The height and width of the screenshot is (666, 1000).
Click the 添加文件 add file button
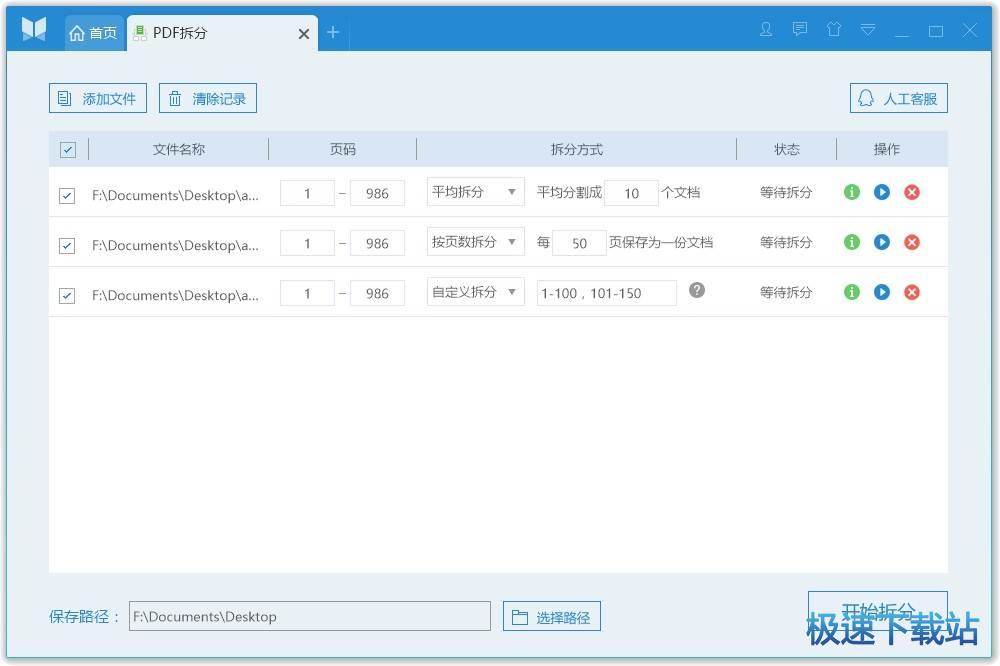click(98, 98)
